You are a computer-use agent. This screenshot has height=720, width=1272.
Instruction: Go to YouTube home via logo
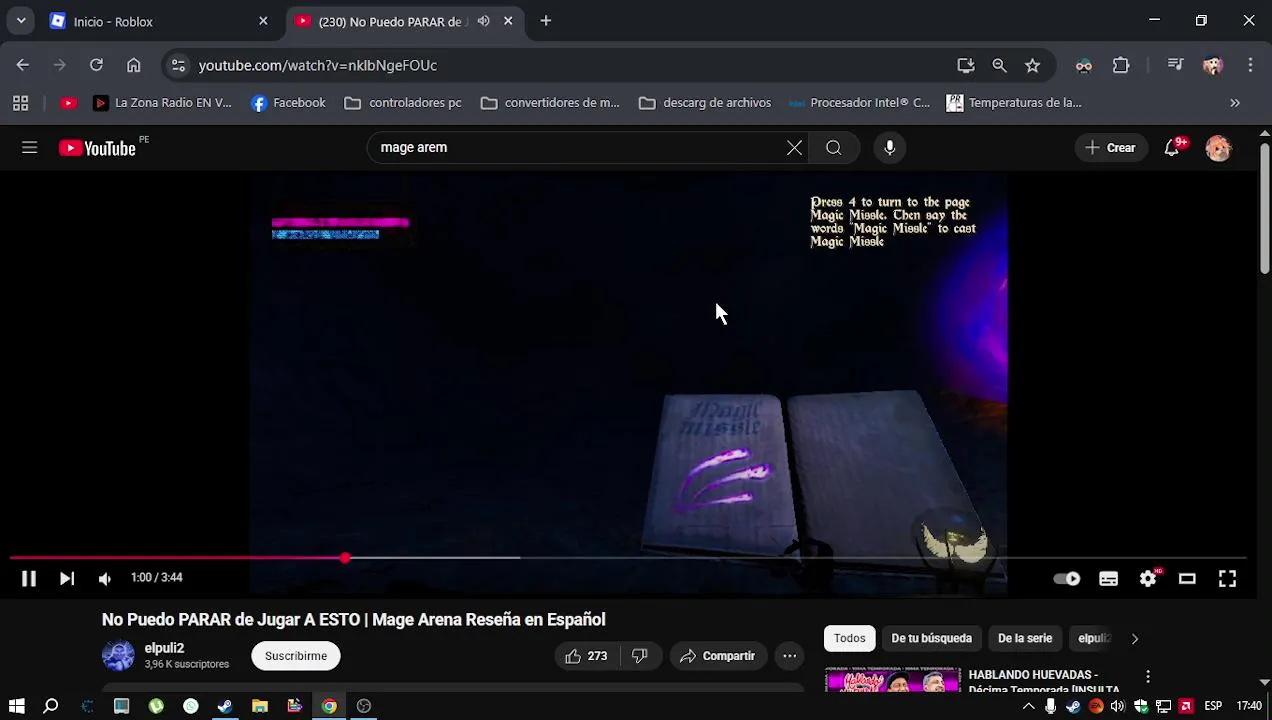(x=97, y=148)
